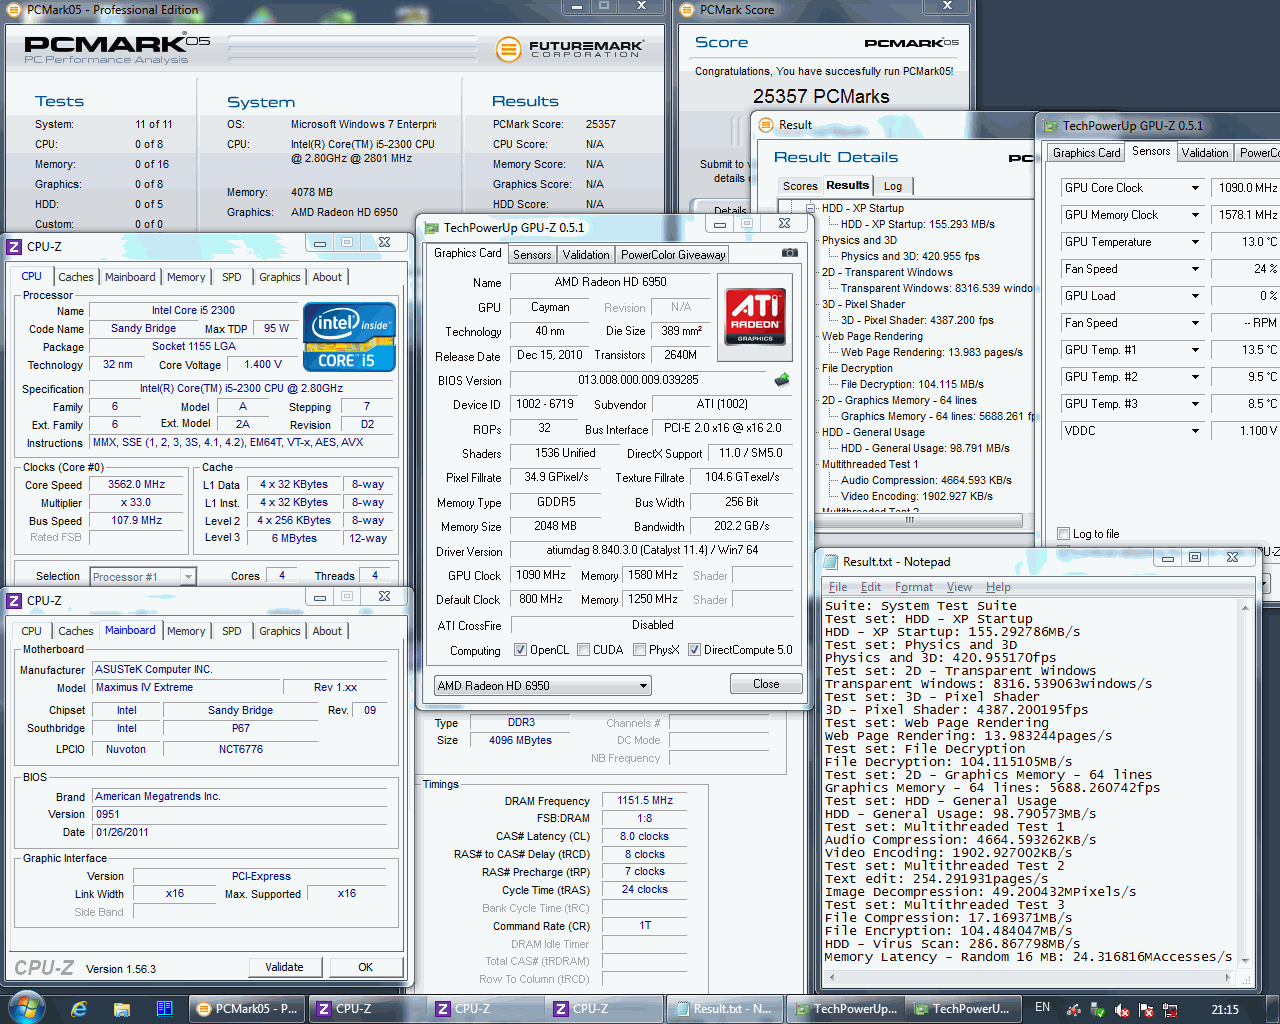
Task: Open the Action Center flag tray icon
Action: tap(1146, 1010)
